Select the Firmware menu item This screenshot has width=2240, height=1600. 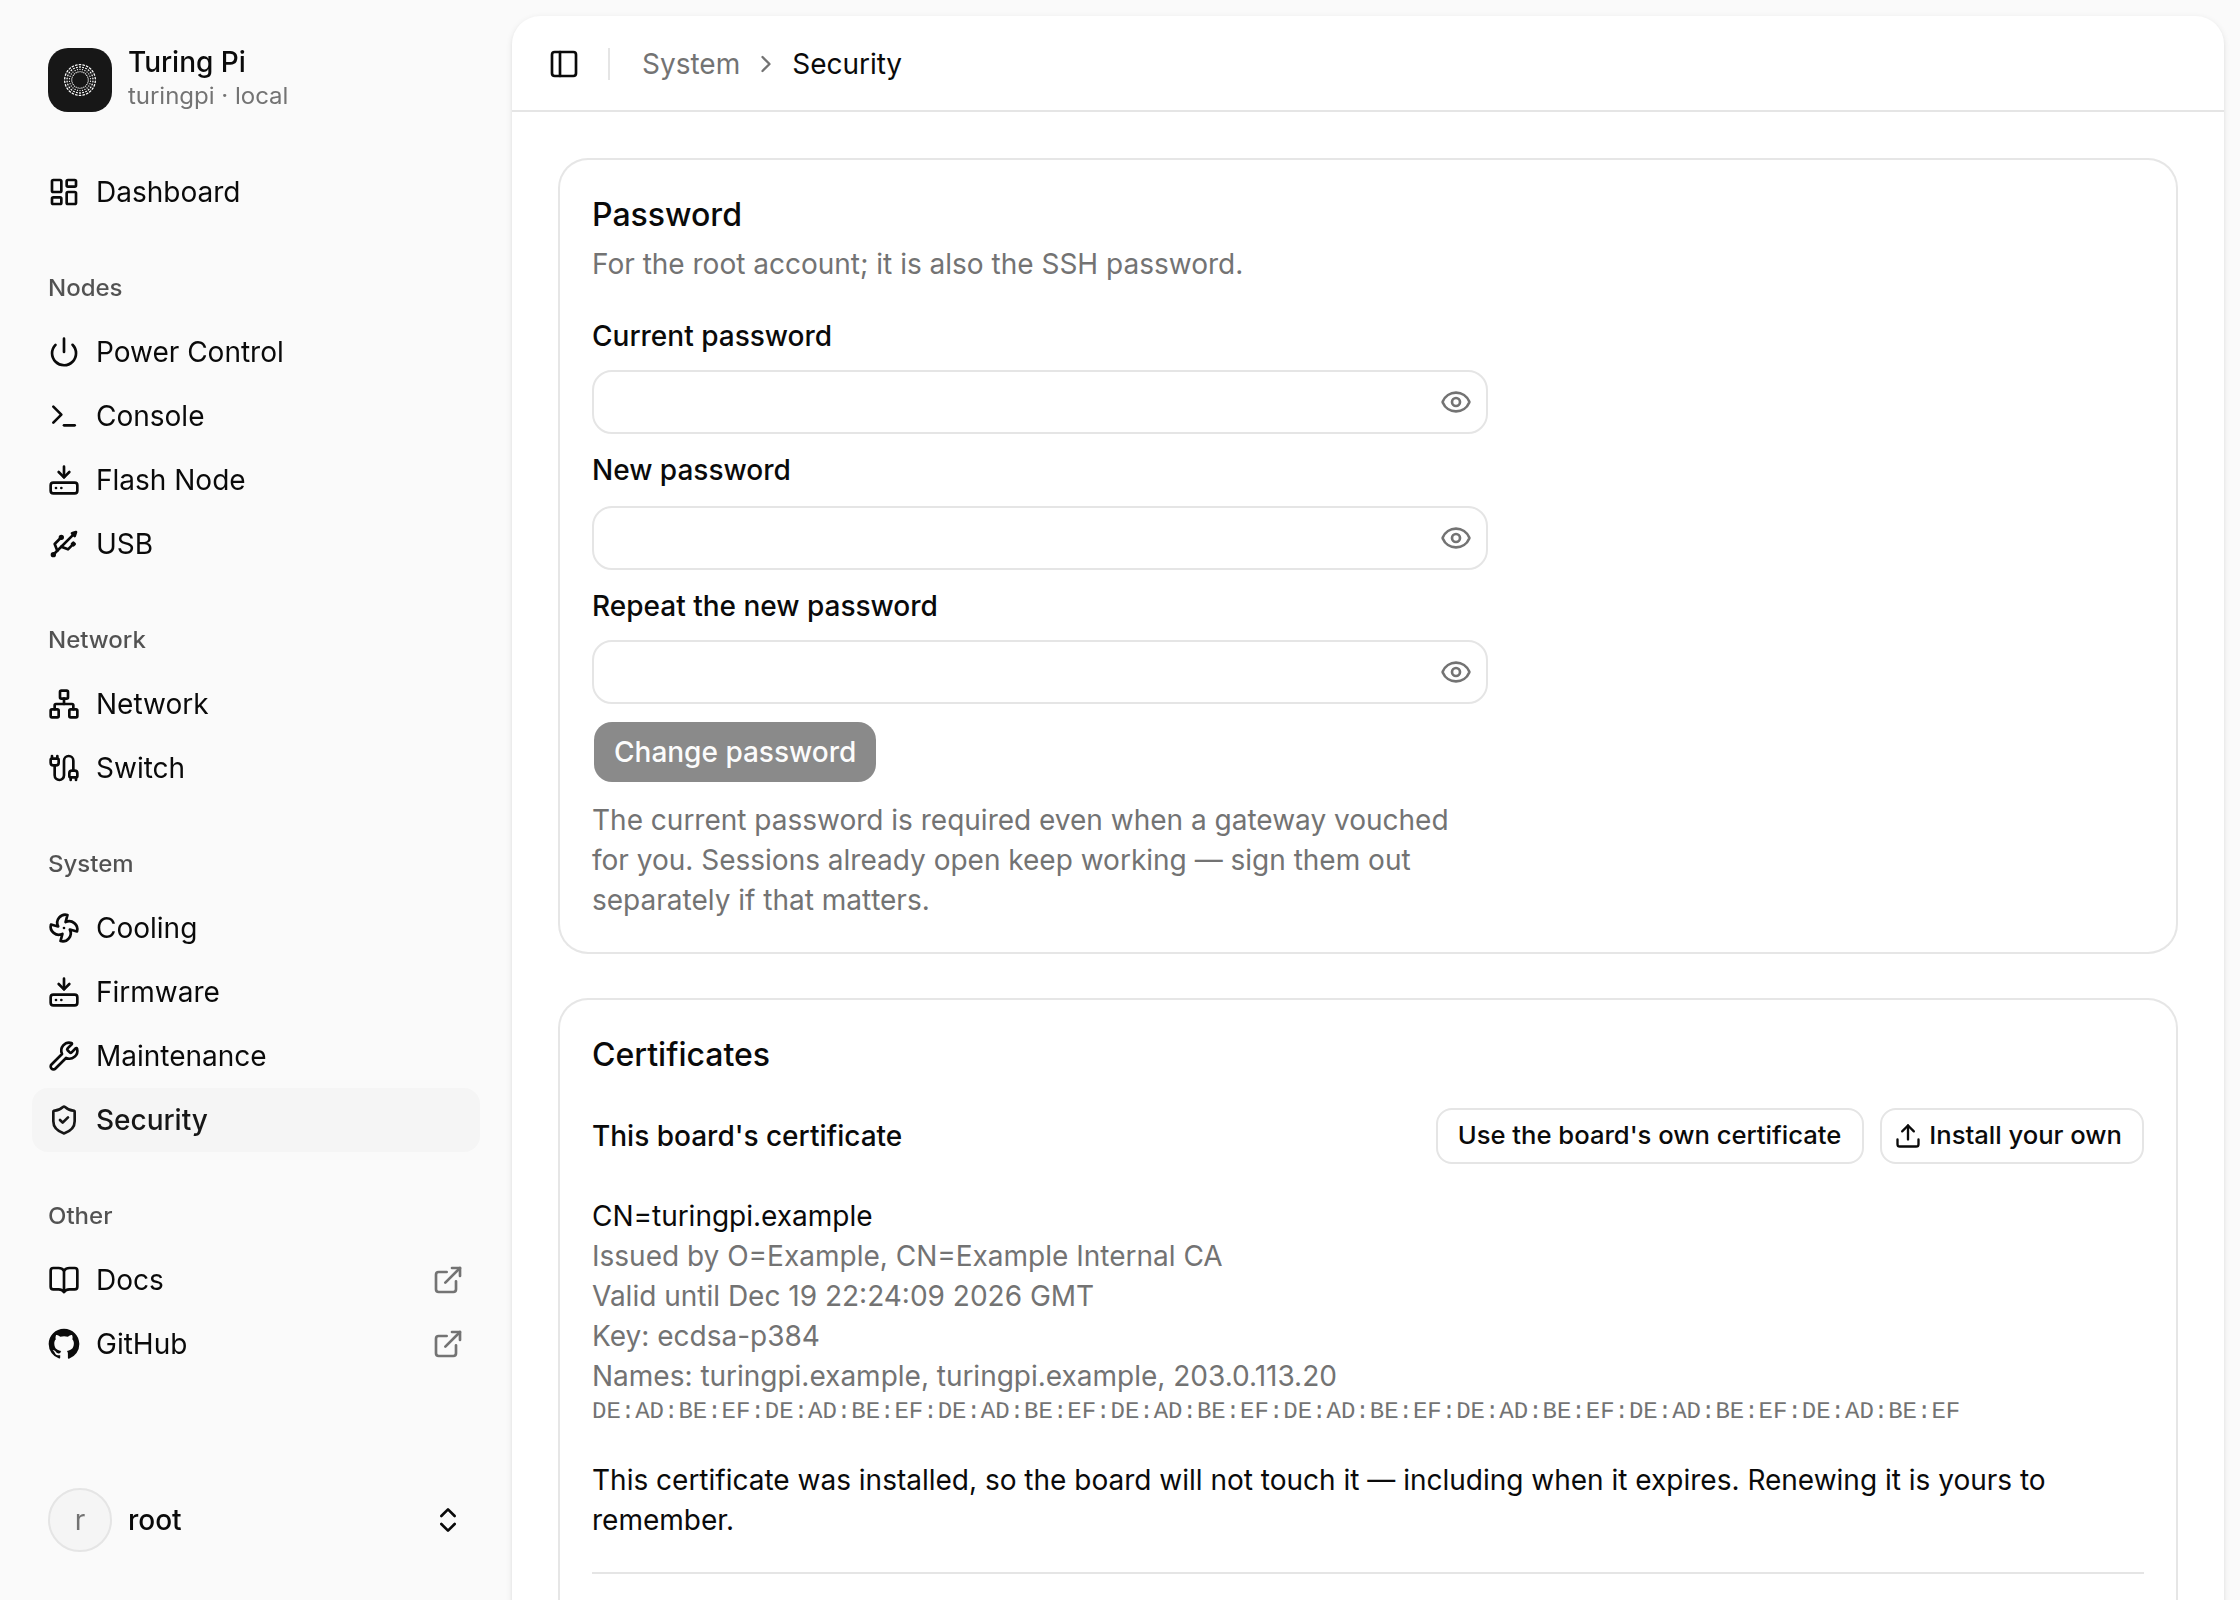[256, 992]
